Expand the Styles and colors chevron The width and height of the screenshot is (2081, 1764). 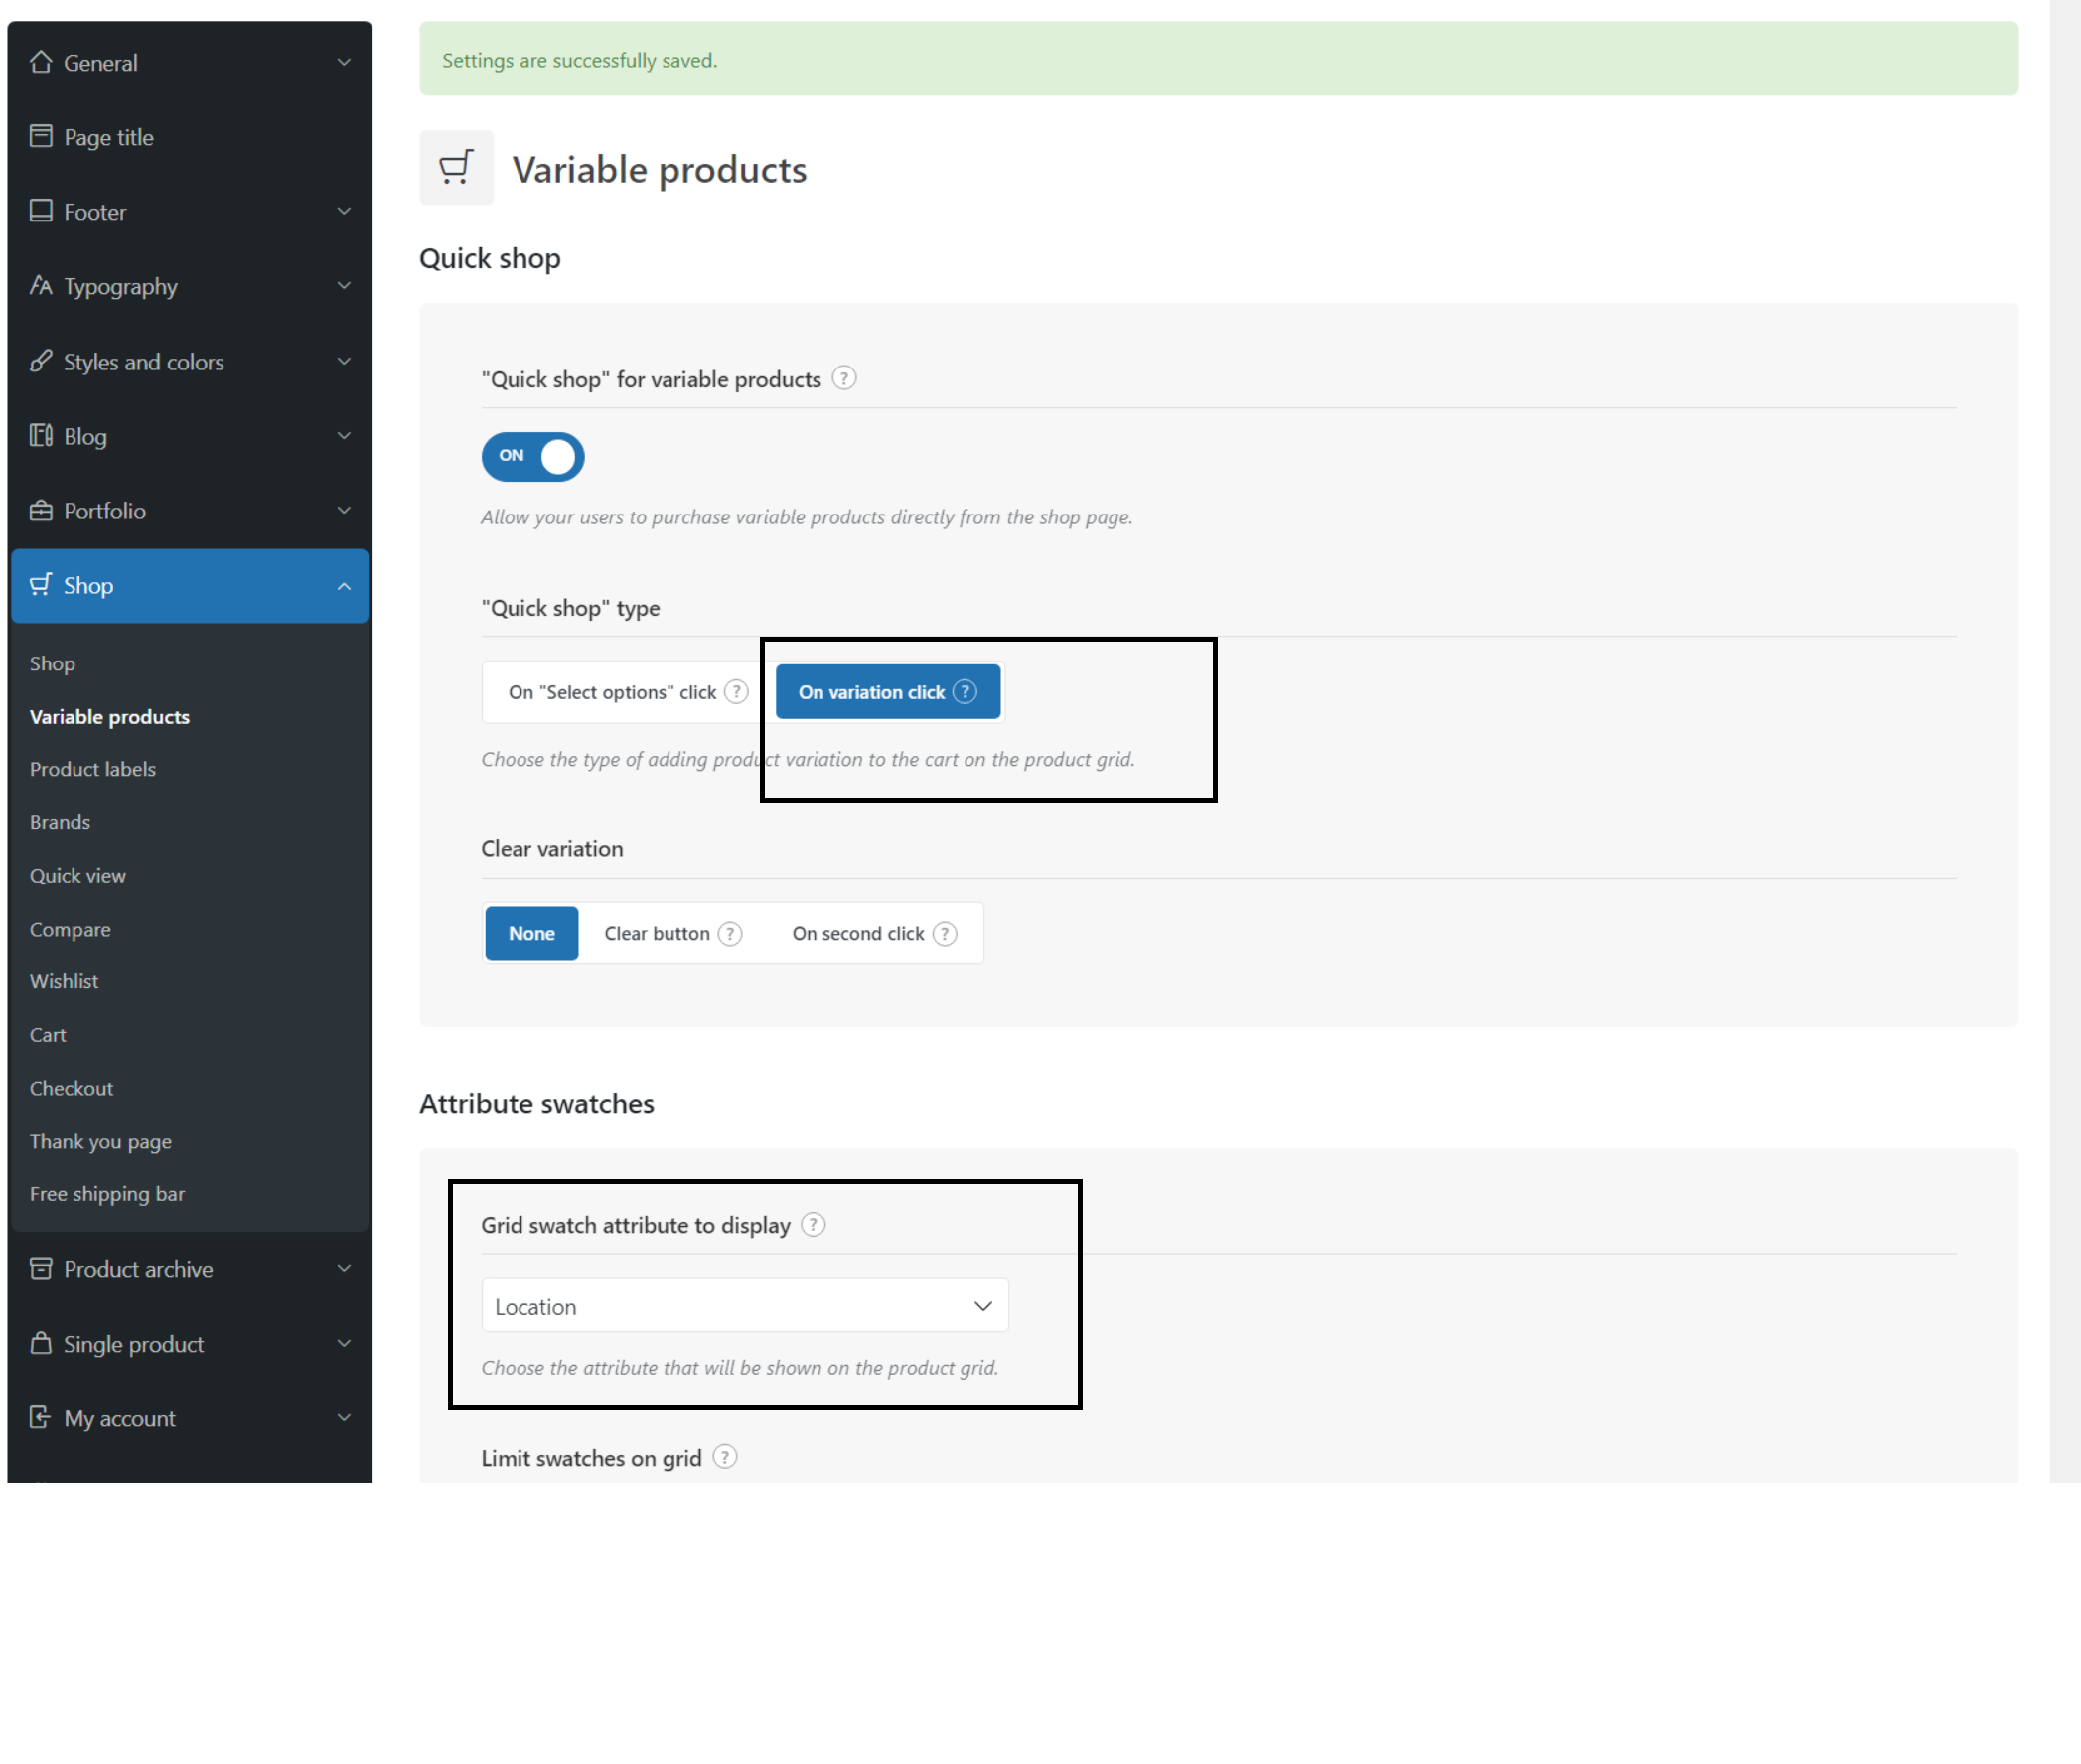coord(344,361)
